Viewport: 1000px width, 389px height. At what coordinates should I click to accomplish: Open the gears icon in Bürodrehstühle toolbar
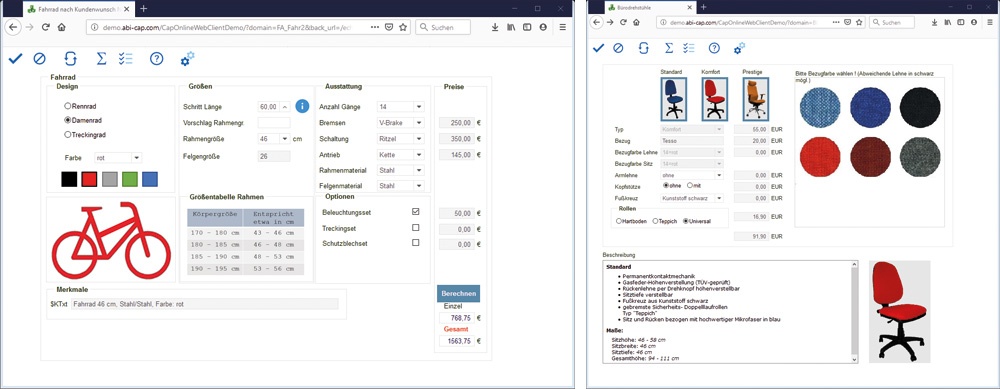[x=739, y=48]
